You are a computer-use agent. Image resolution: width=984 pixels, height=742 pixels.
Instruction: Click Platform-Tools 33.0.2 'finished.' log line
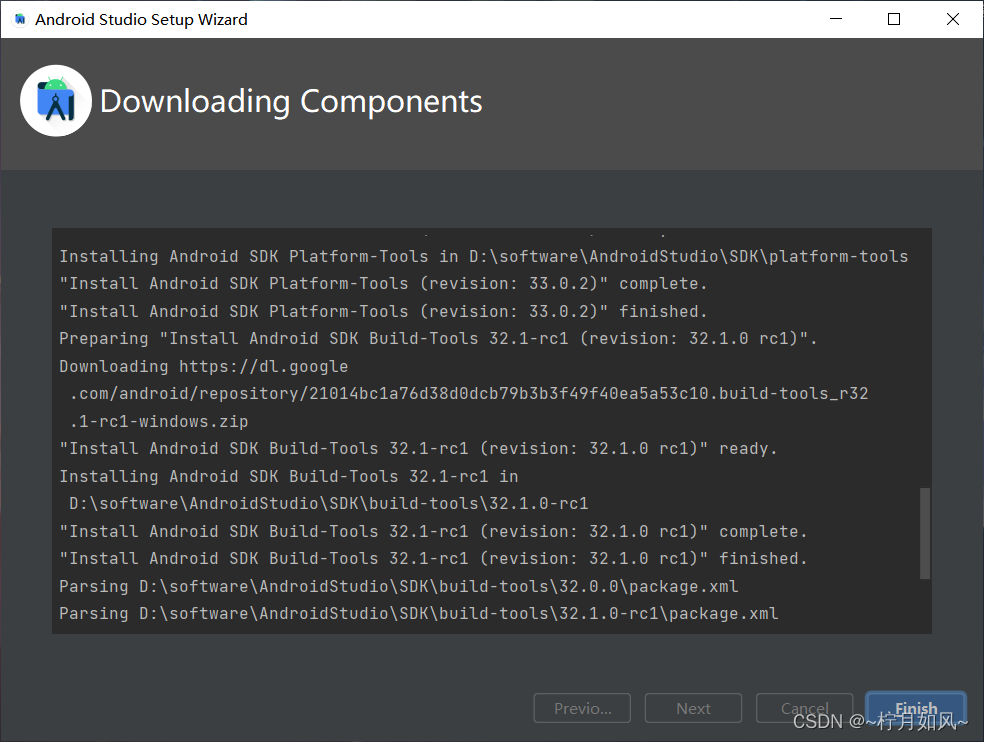click(383, 311)
